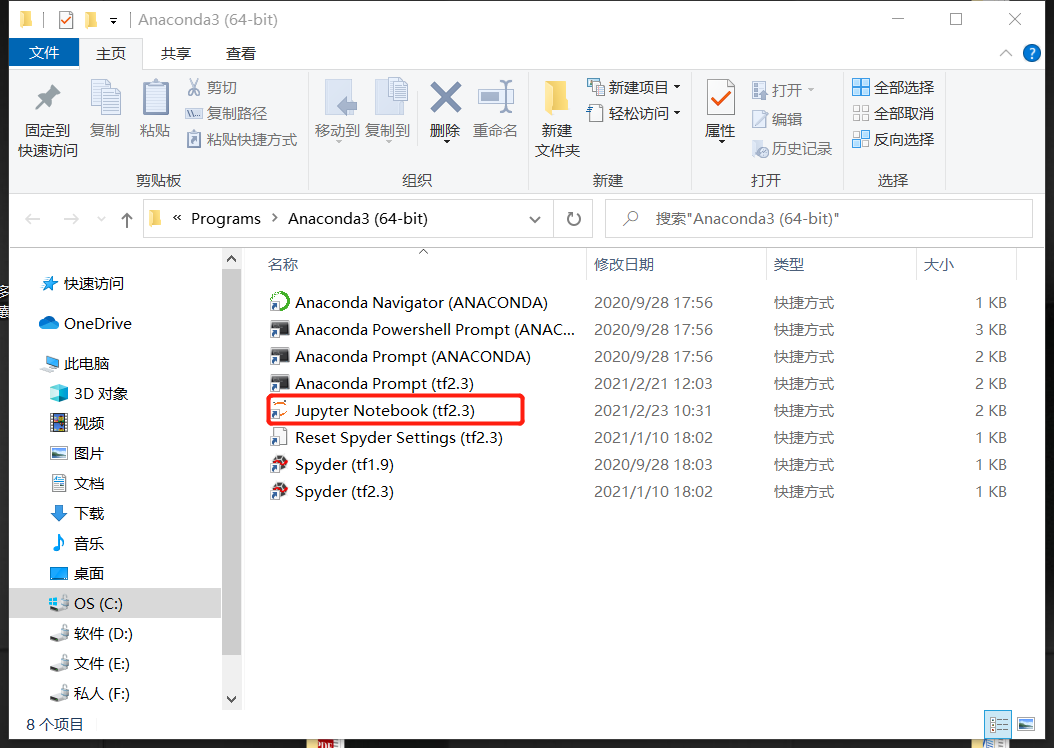1054x748 pixels.
Task: Switch to the Home (主页) tab
Action: (111, 54)
